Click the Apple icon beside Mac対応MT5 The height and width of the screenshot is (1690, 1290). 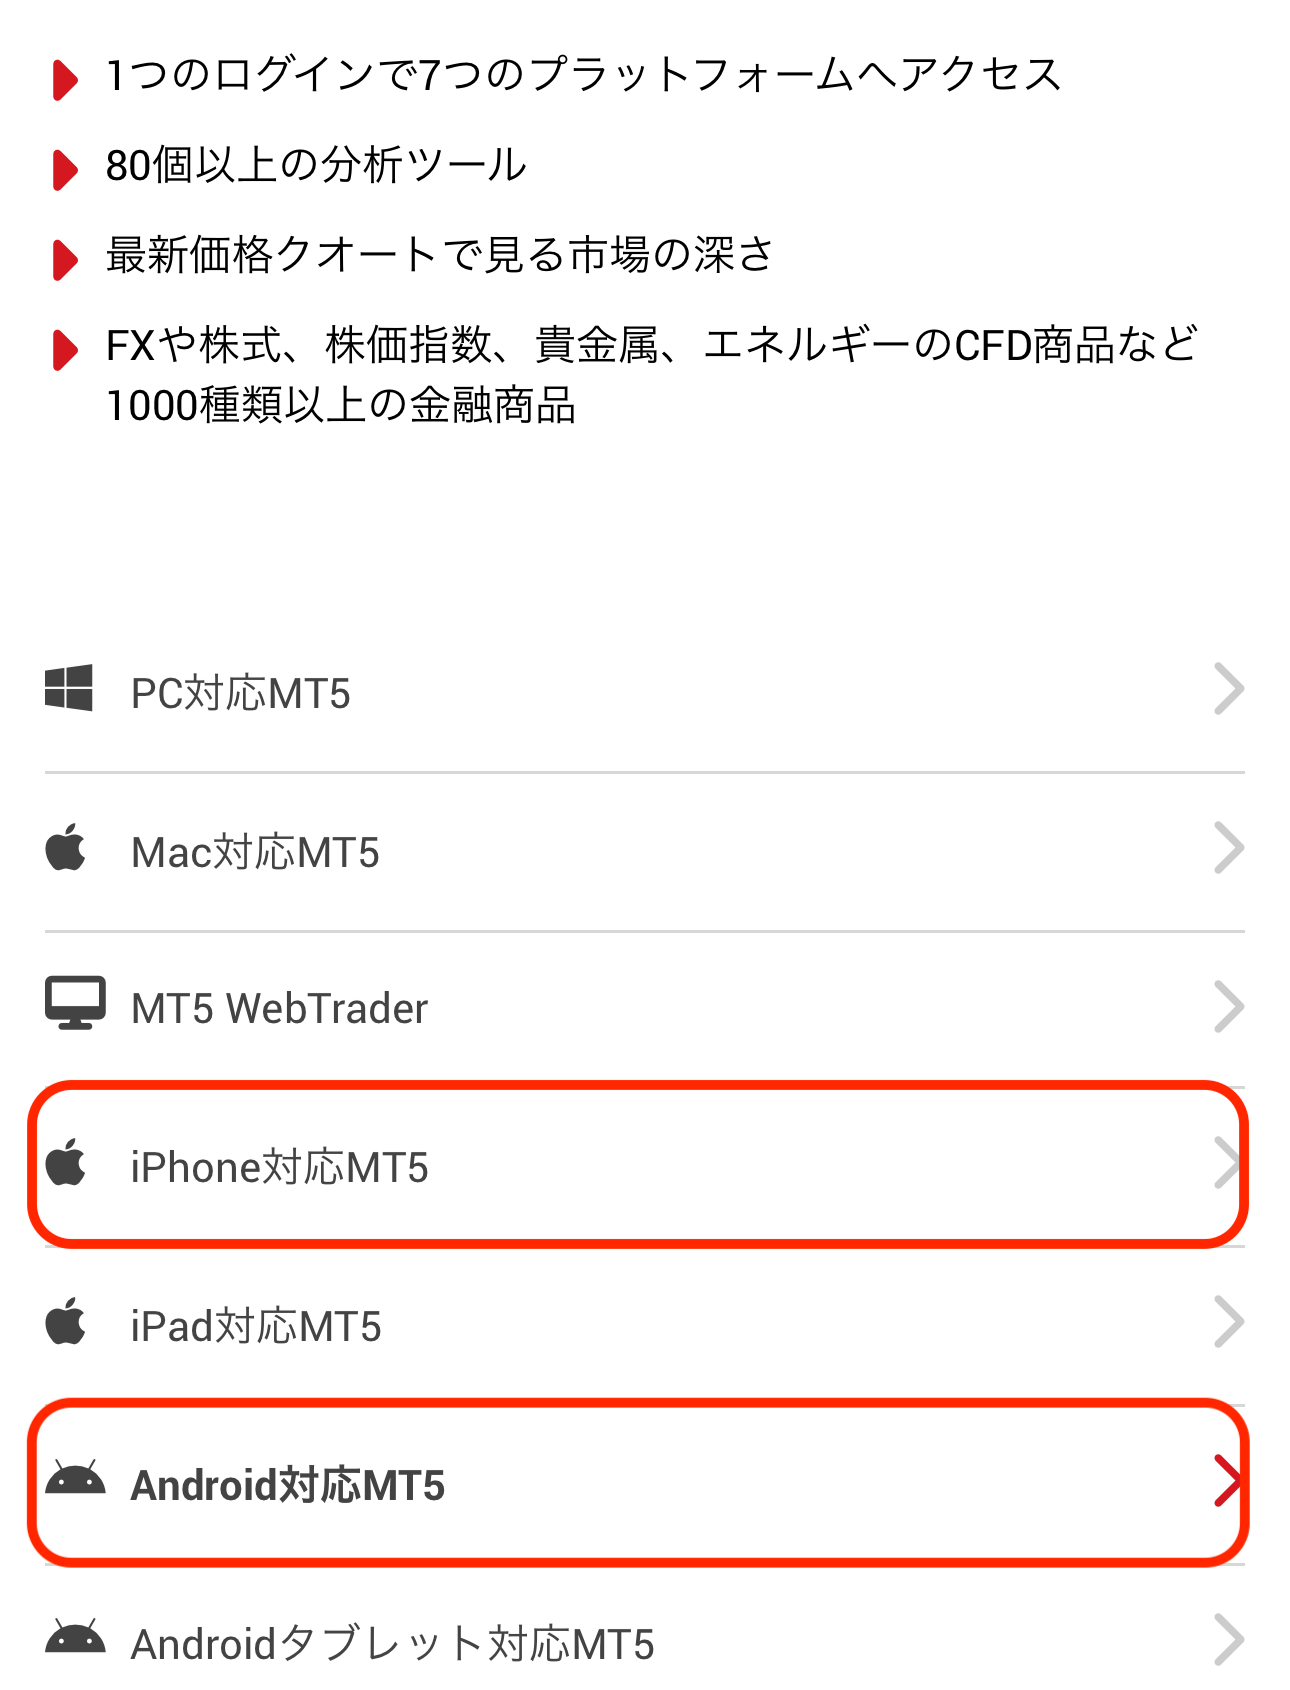click(x=66, y=847)
